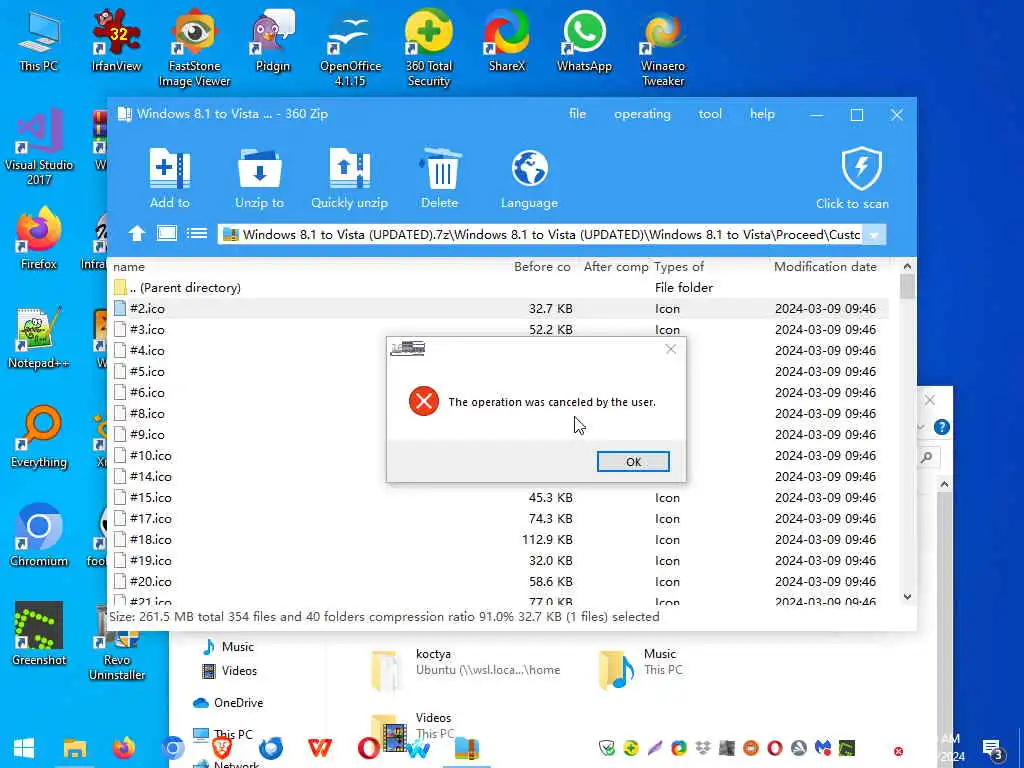The width and height of the screenshot is (1024, 768).
Task: Select the Parent directory row
Action: [x=500, y=287]
